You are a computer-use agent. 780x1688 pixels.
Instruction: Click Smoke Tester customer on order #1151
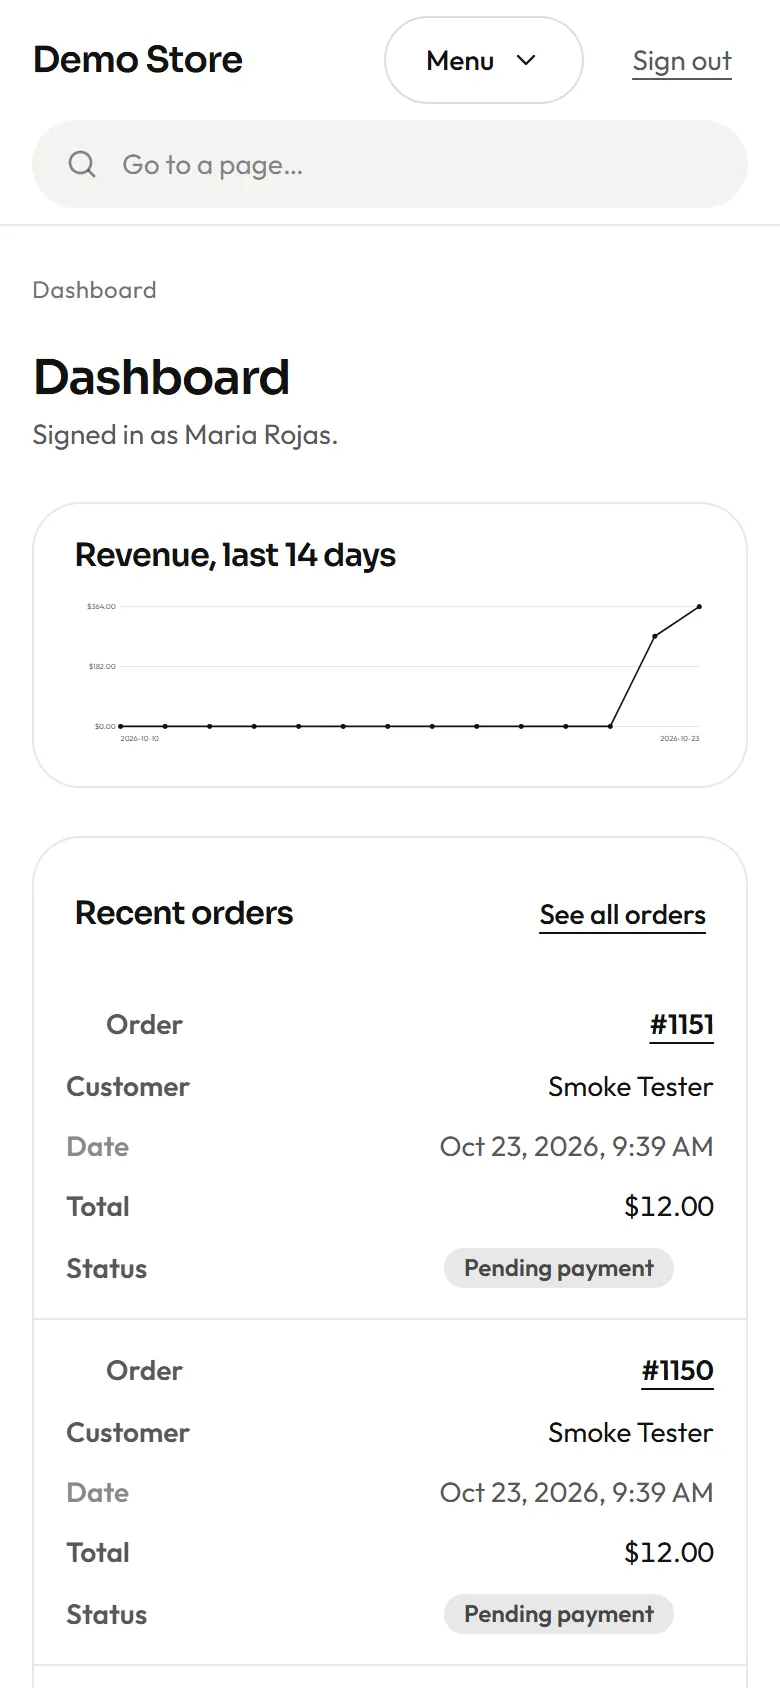point(631,1087)
